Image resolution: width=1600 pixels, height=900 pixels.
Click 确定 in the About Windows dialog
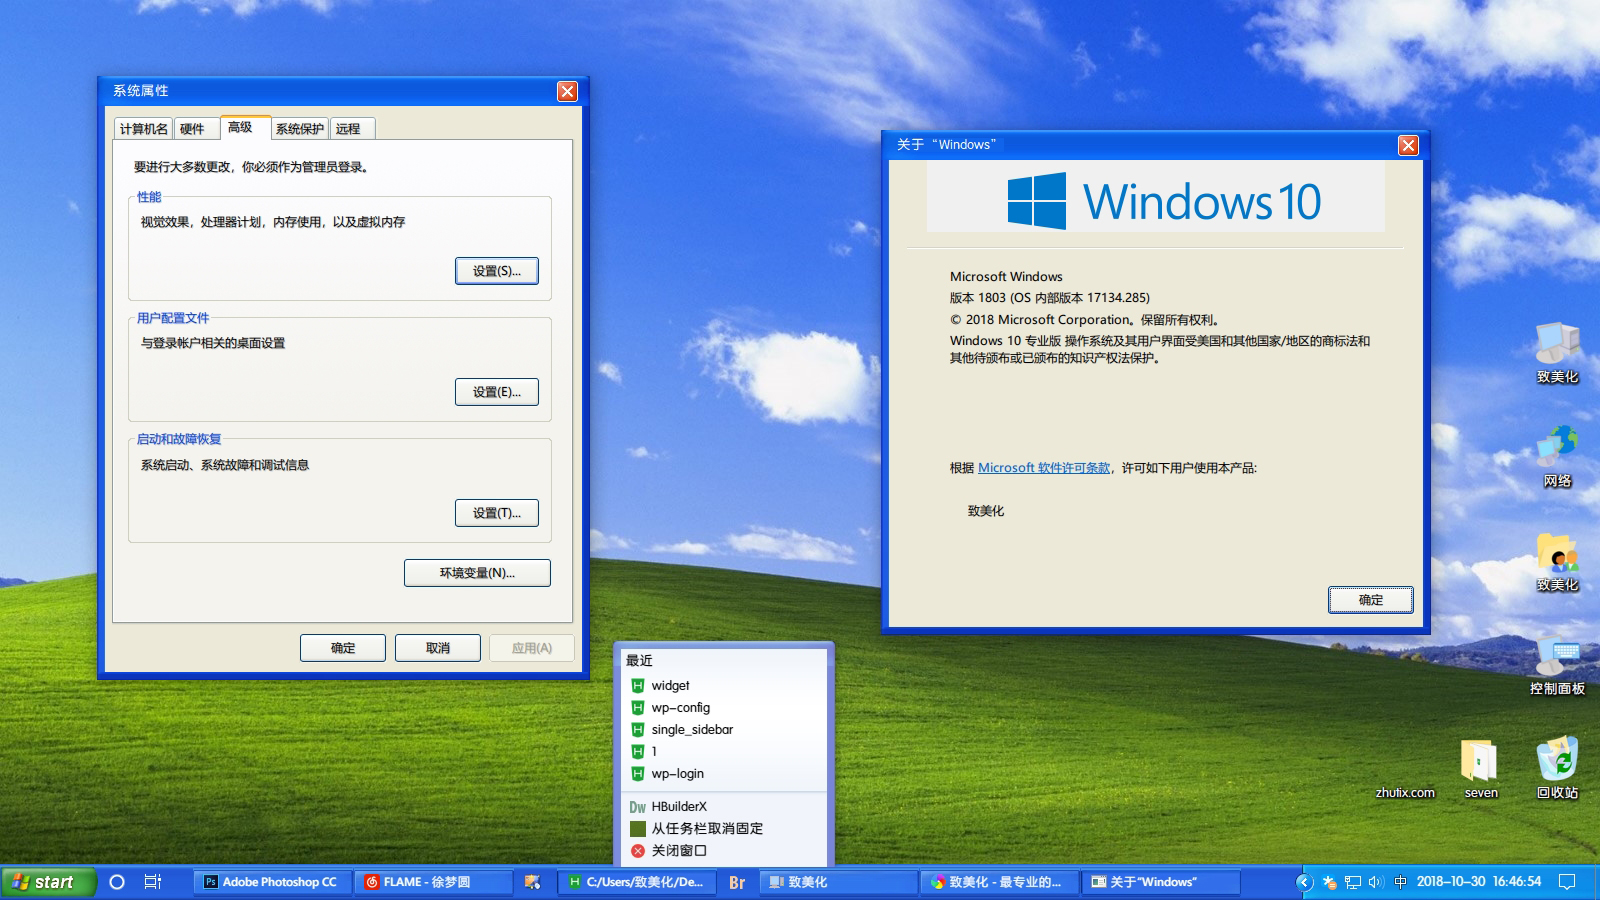point(1371,600)
